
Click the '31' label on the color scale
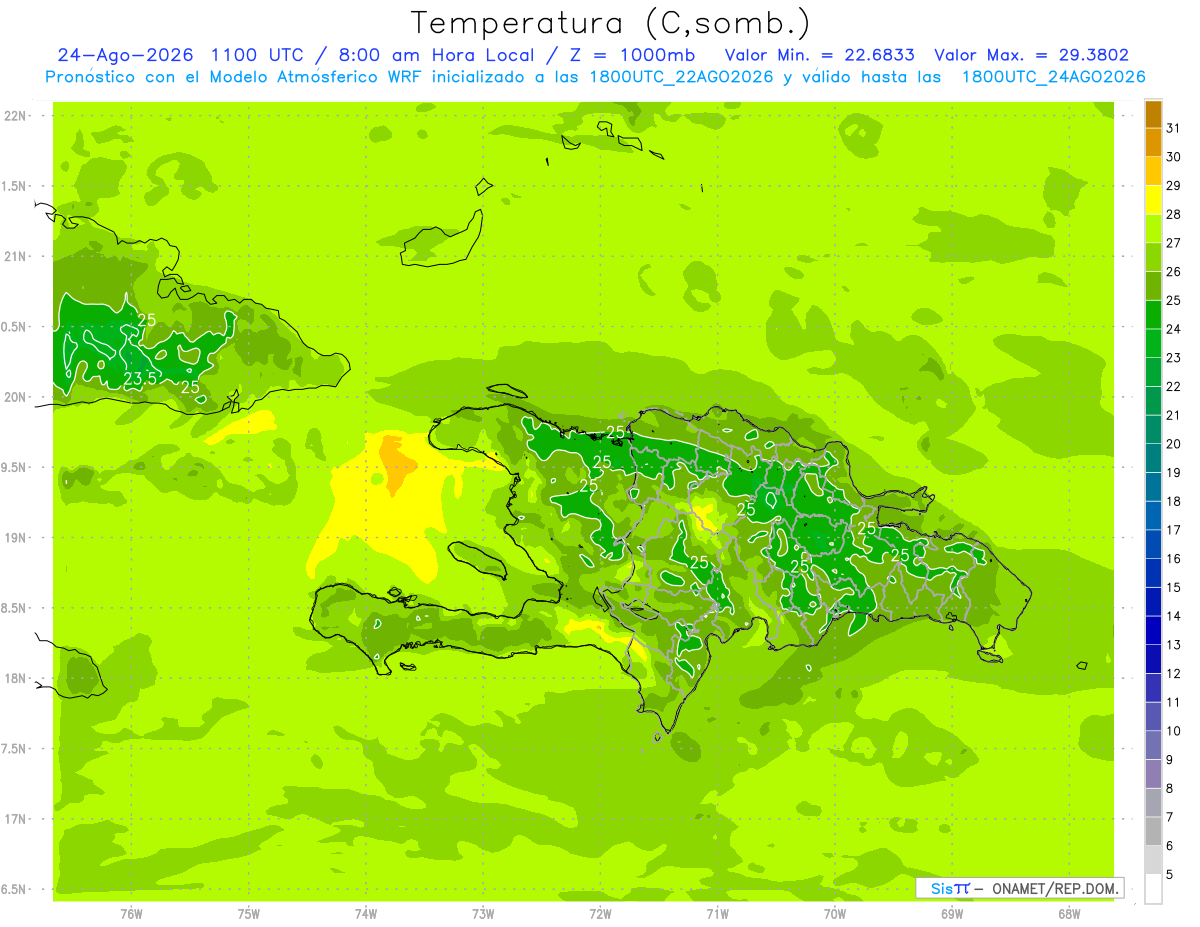[1174, 128]
